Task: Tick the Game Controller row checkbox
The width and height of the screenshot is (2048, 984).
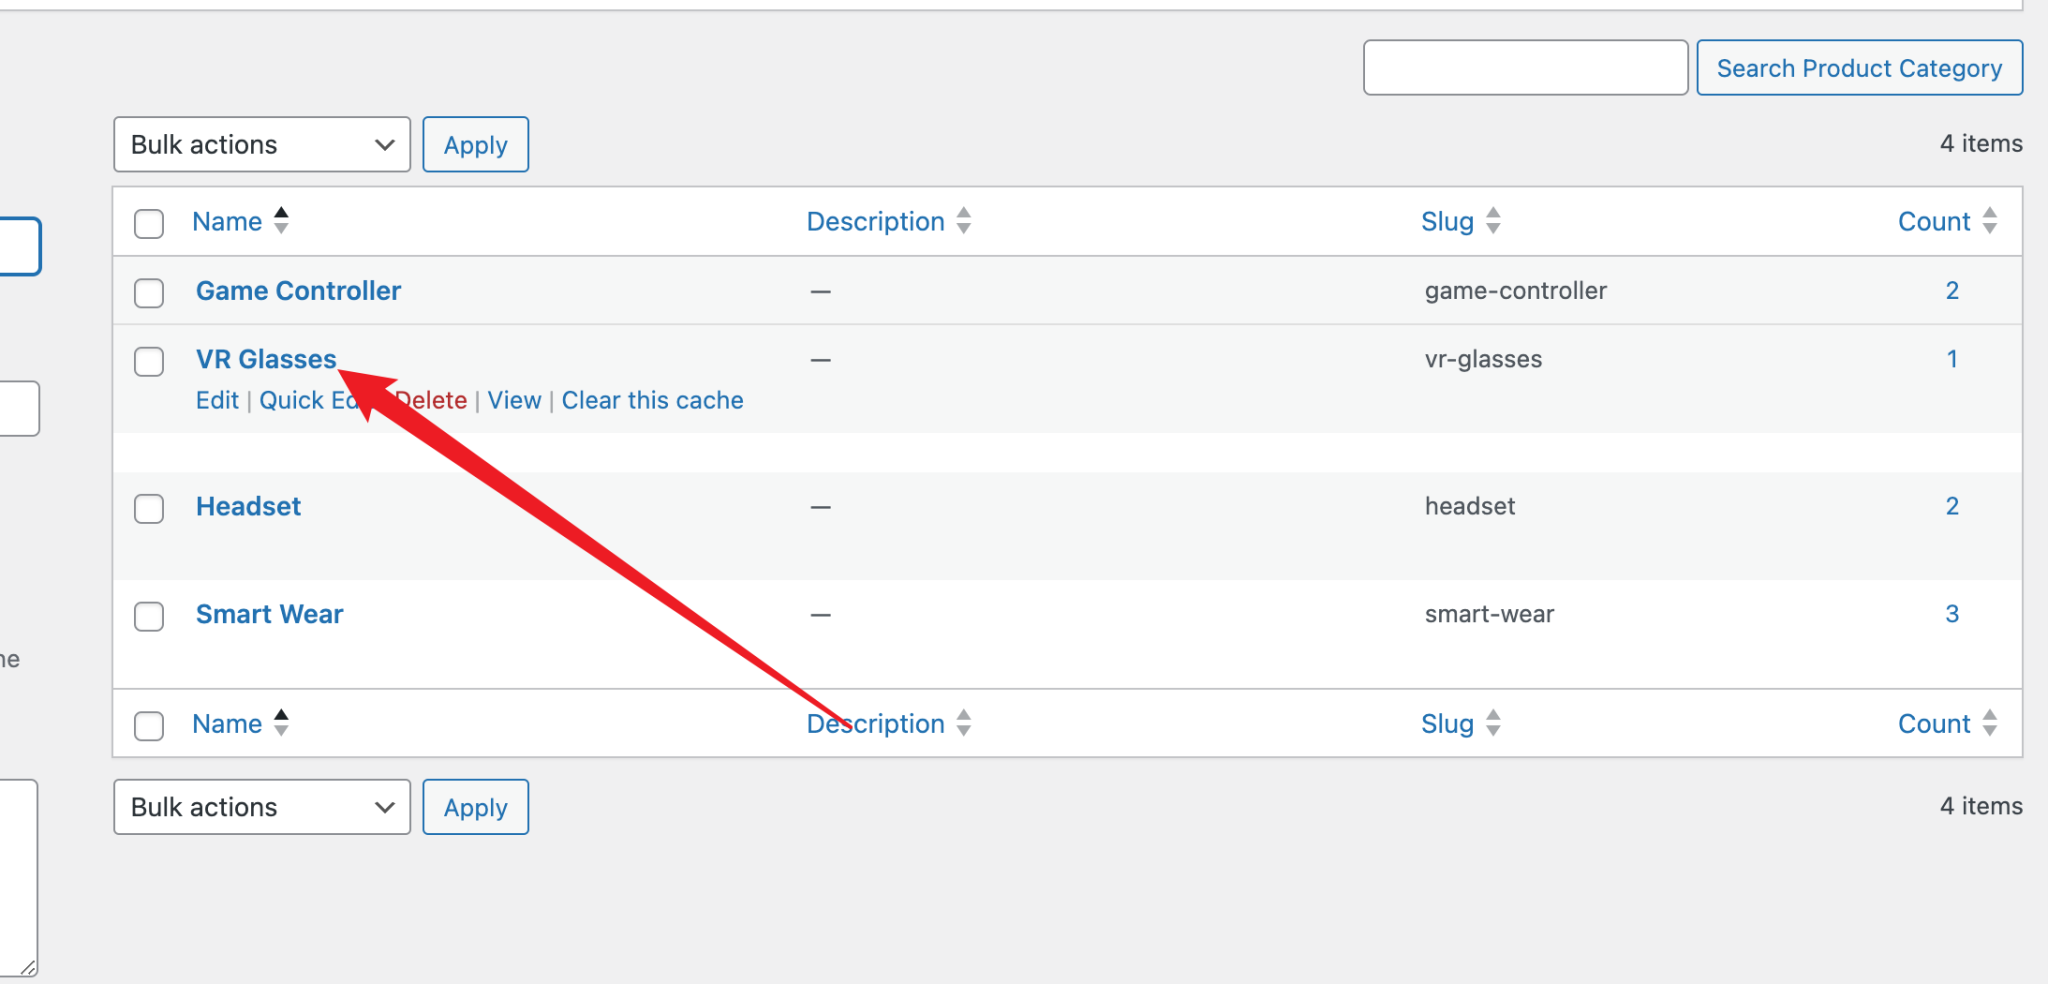Action: click(149, 293)
